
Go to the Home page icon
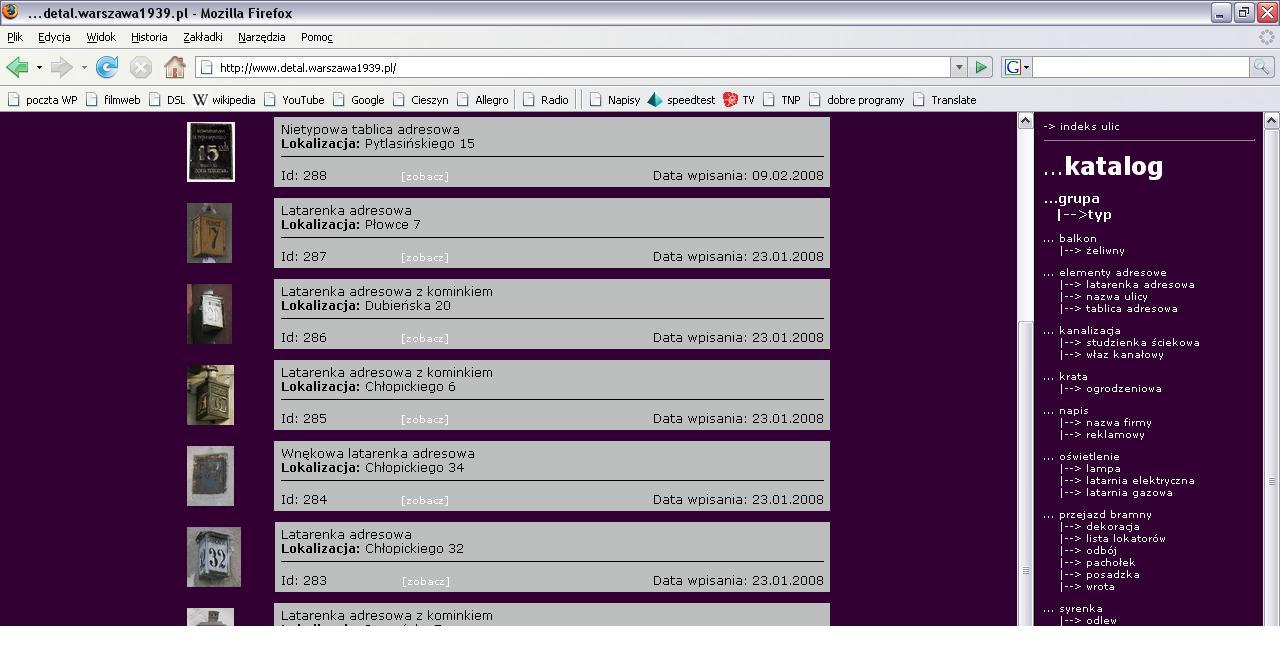tap(175, 67)
